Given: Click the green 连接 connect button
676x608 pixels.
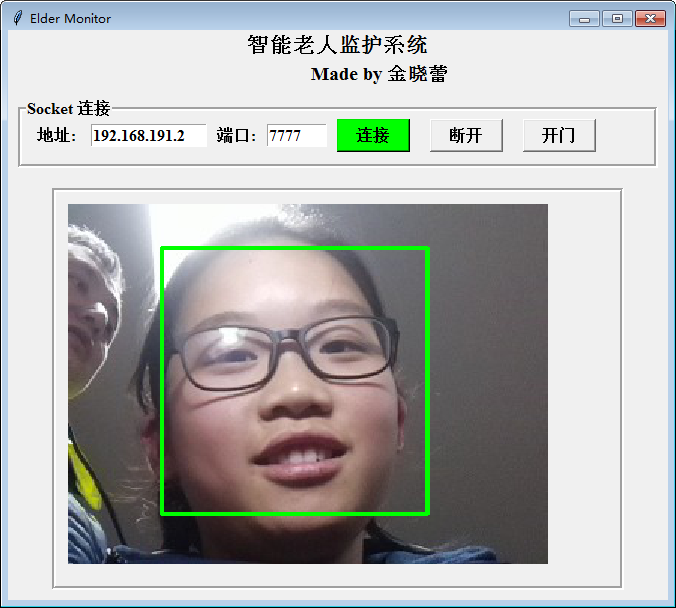Looking at the screenshot, I should [373, 135].
